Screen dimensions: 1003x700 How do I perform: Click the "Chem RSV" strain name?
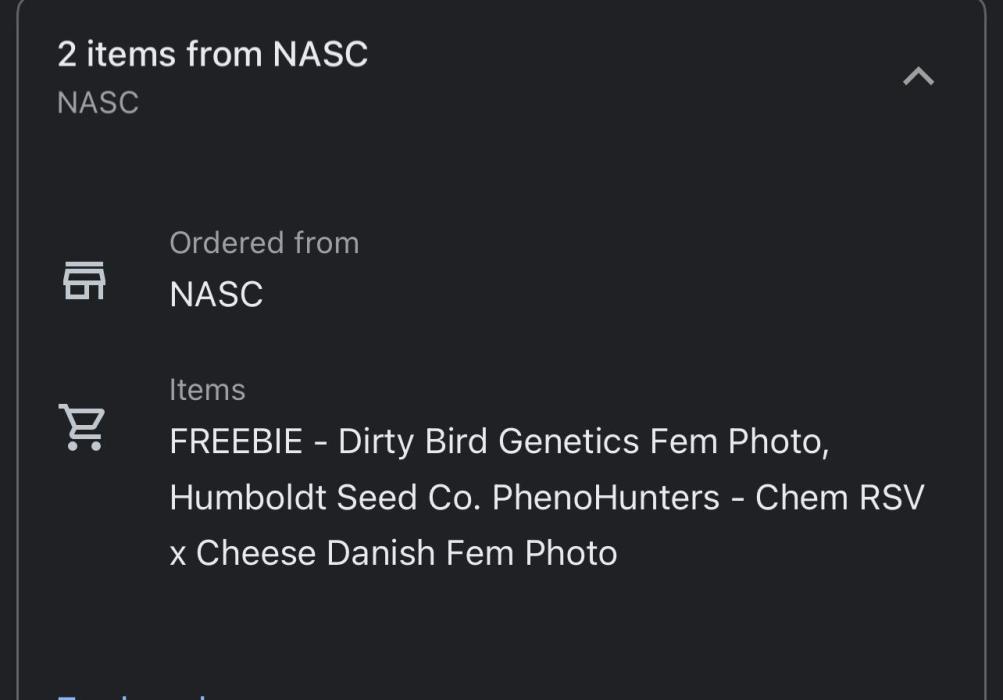pos(840,498)
